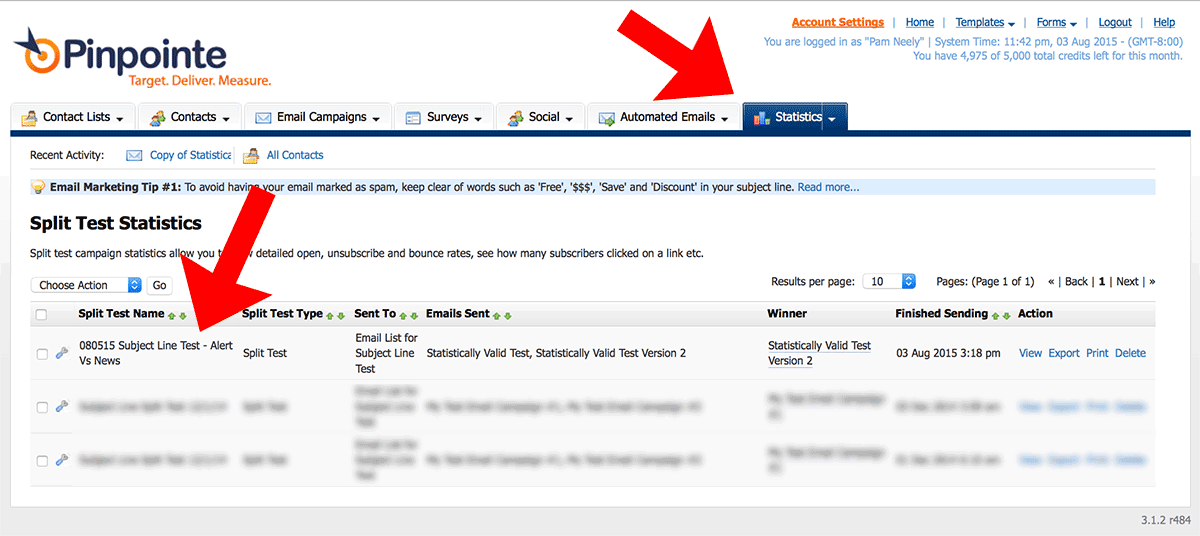Click the Automated Emails envelope icon
The height and width of the screenshot is (536, 1200).
tap(606, 117)
